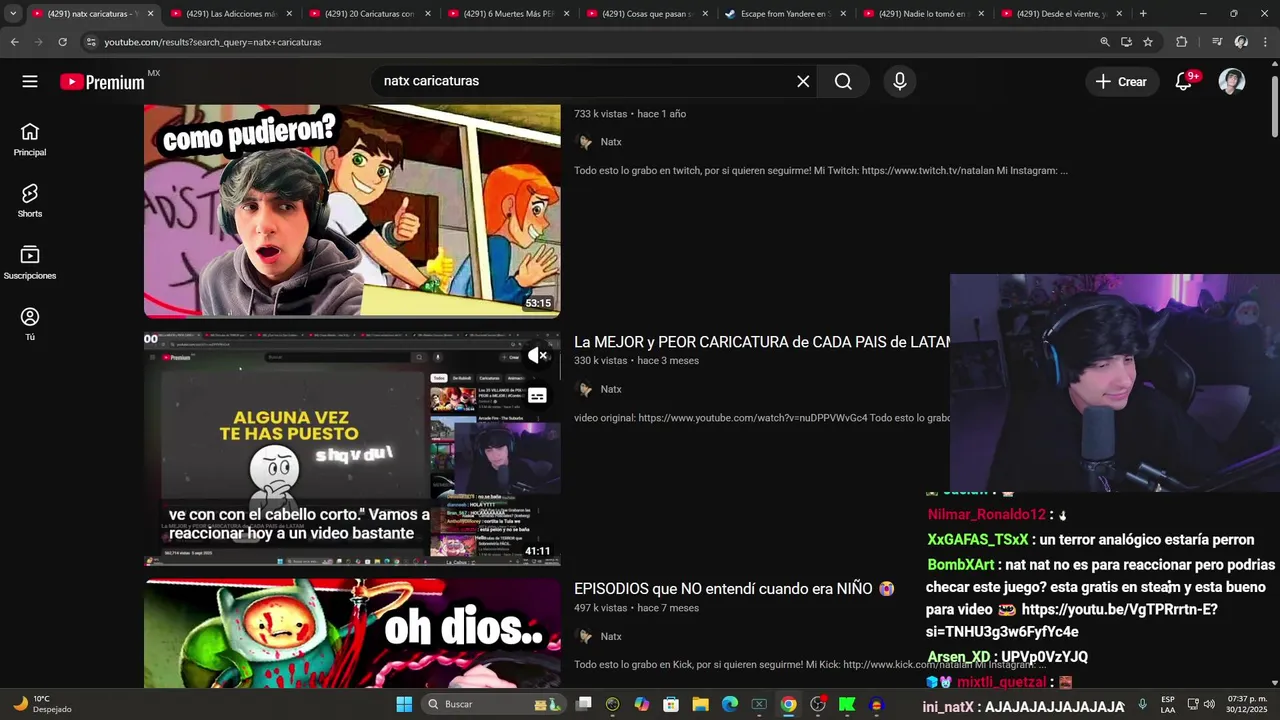This screenshot has width=1280, height=720.
Task: Switch to 'Escape from Yandere' tab
Action: [786, 14]
